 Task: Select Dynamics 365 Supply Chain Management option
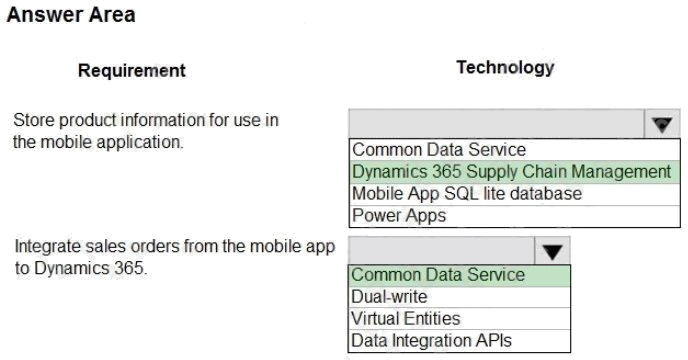pyautogui.click(x=515, y=172)
